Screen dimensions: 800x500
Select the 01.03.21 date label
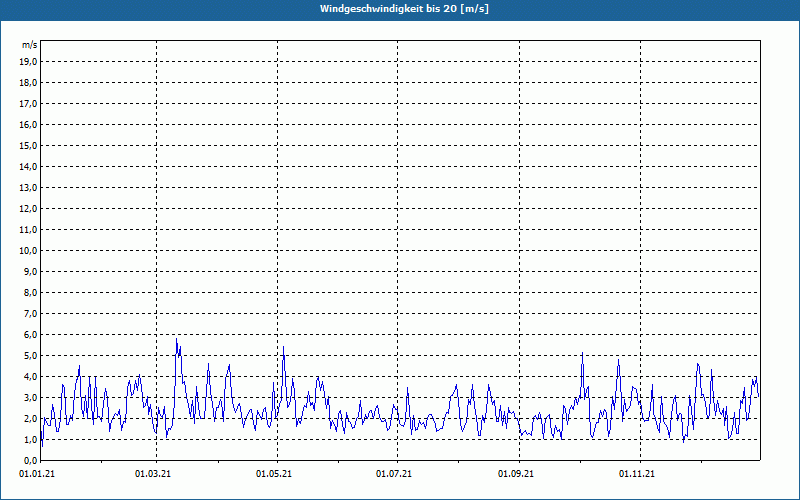[153, 474]
